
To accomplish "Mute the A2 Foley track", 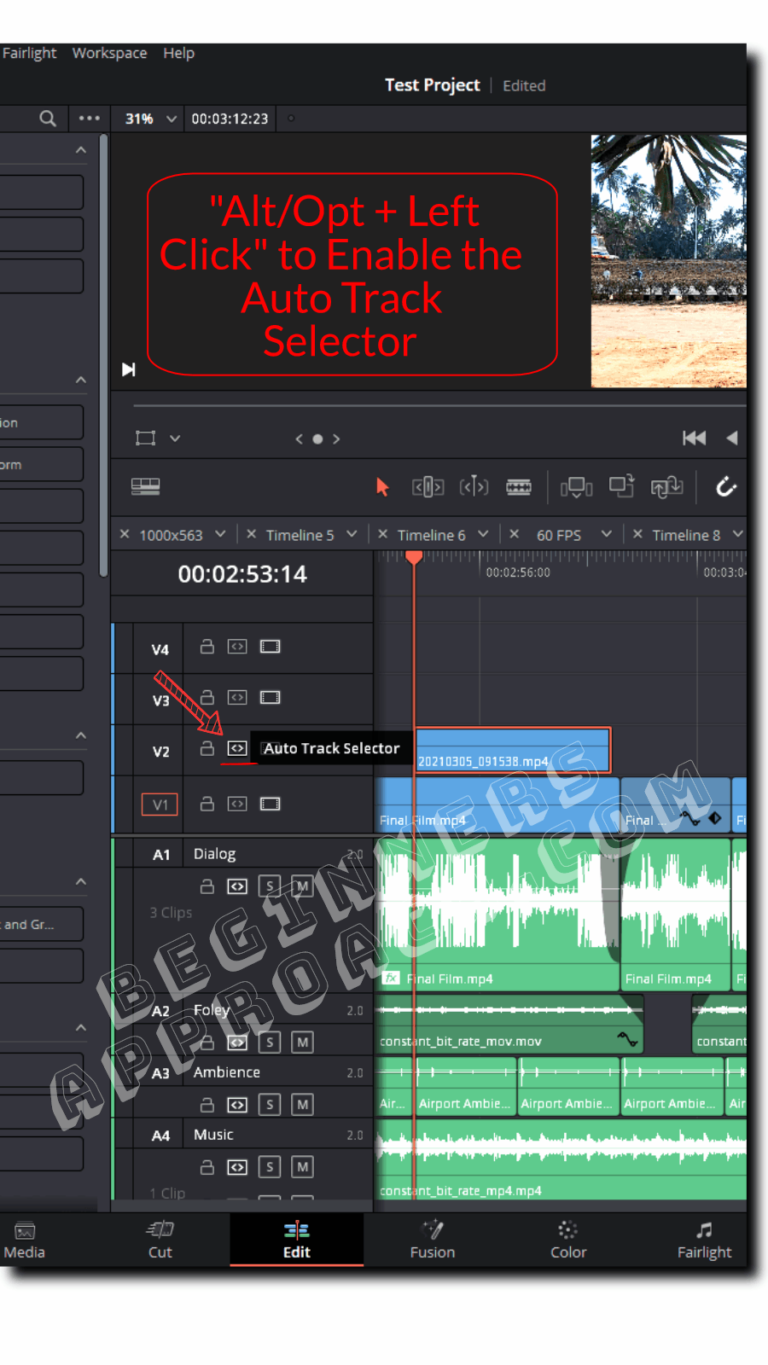I will click(302, 1042).
